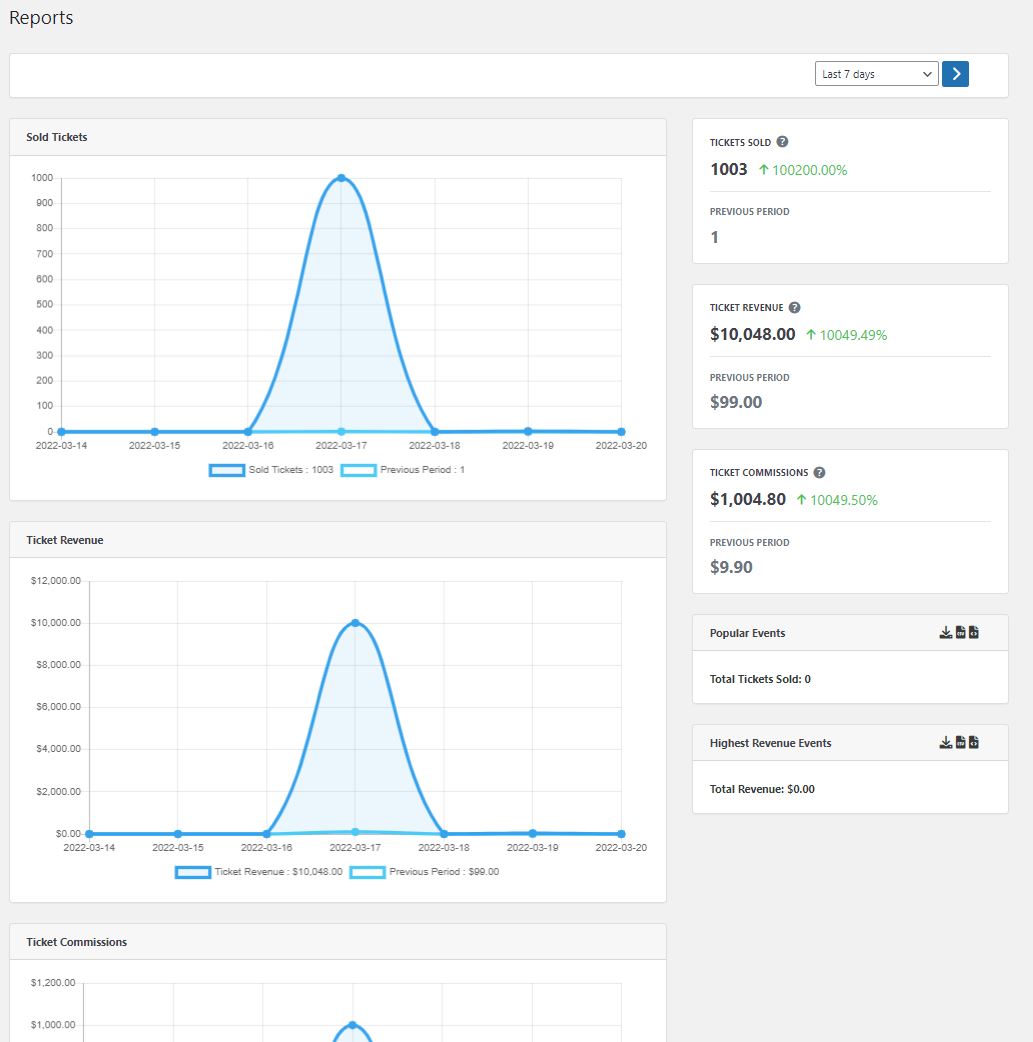This screenshot has width=1033, height=1042.
Task: Click the Sold Tickets chart point for 2022-03-19
Action: pyautogui.click(x=528, y=431)
